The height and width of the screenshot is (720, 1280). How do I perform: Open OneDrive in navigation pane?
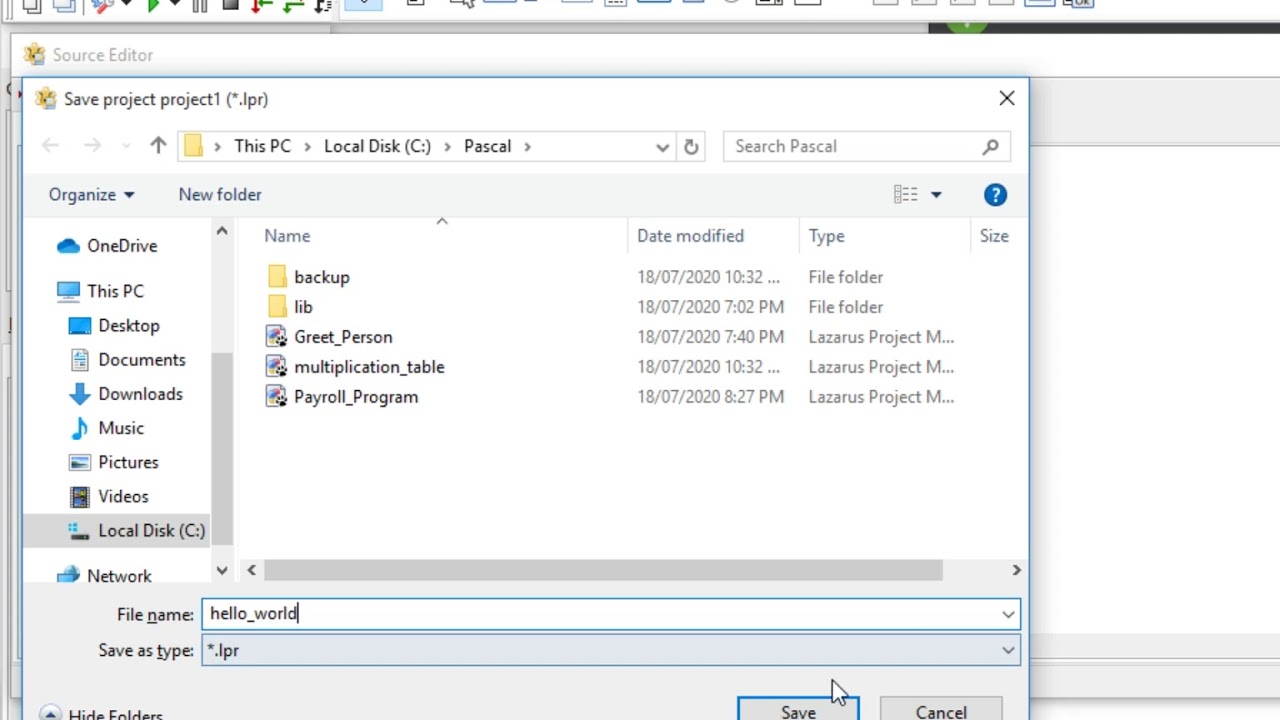point(122,246)
